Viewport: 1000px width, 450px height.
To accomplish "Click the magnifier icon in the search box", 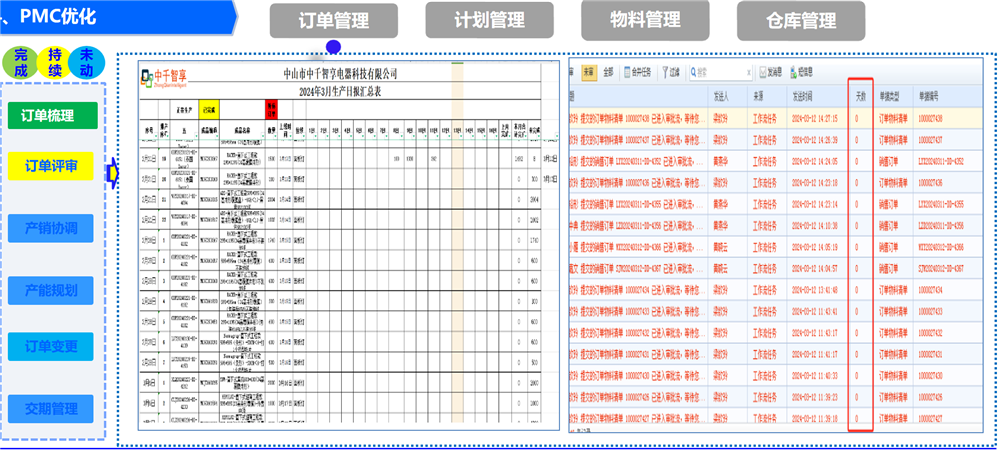I will [x=693, y=73].
